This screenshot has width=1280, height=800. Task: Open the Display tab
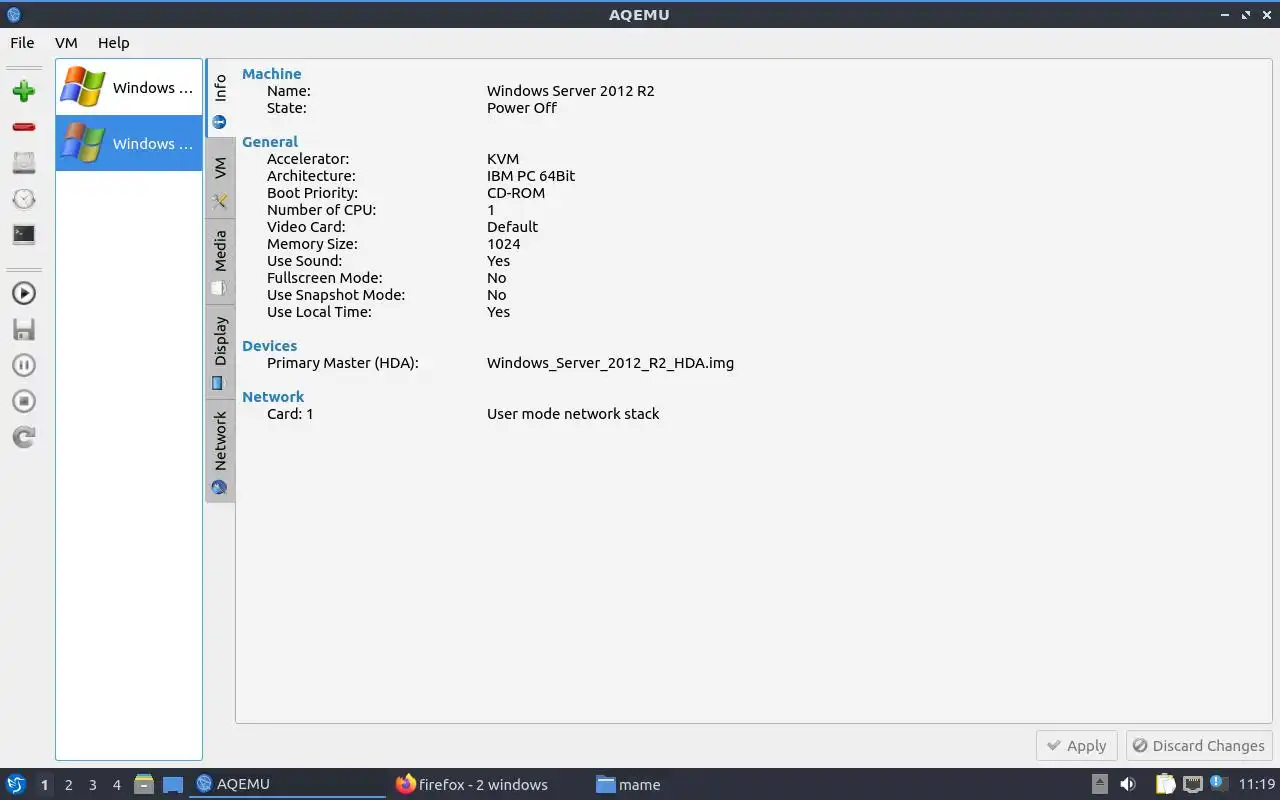tap(220, 352)
